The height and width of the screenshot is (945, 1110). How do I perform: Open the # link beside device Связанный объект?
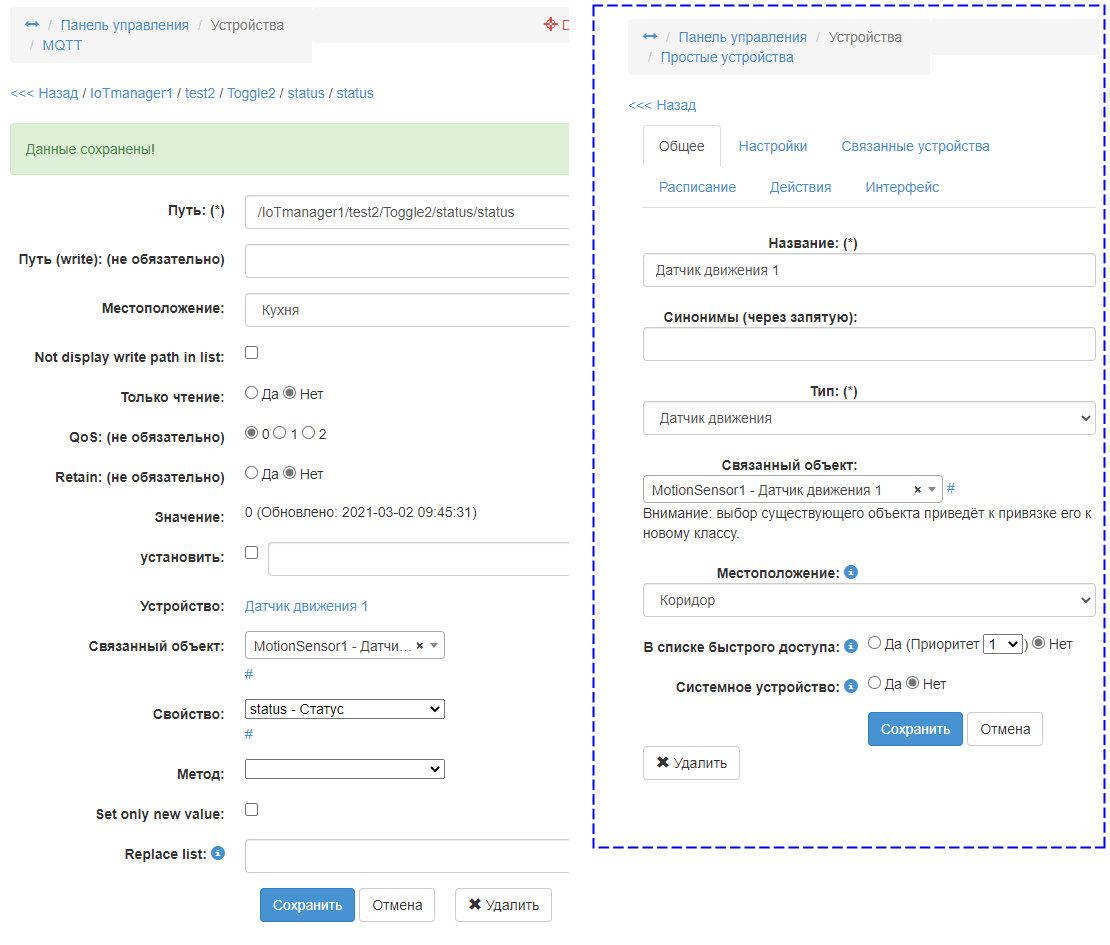951,488
